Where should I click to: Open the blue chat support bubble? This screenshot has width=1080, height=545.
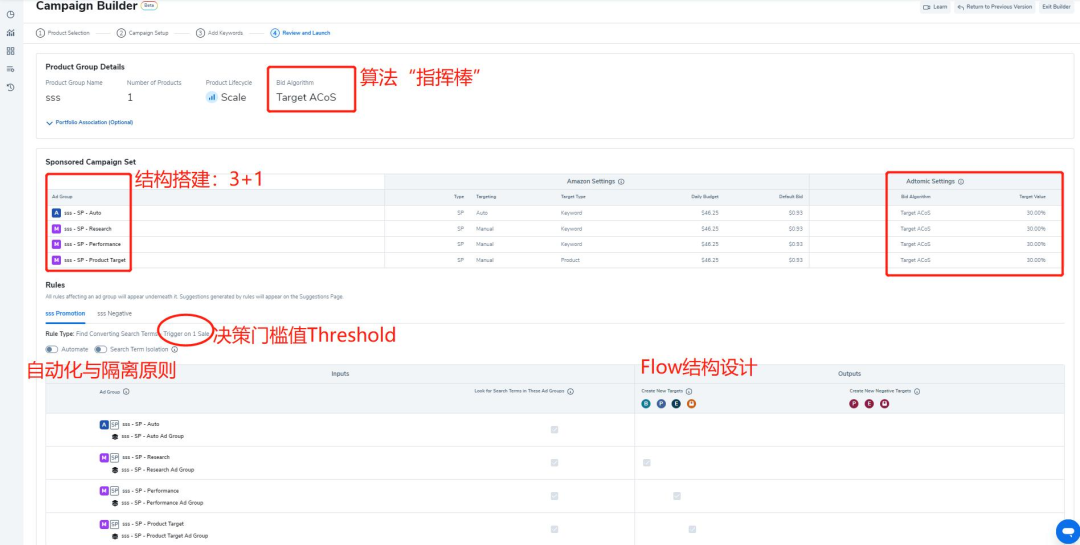click(x=1067, y=531)
